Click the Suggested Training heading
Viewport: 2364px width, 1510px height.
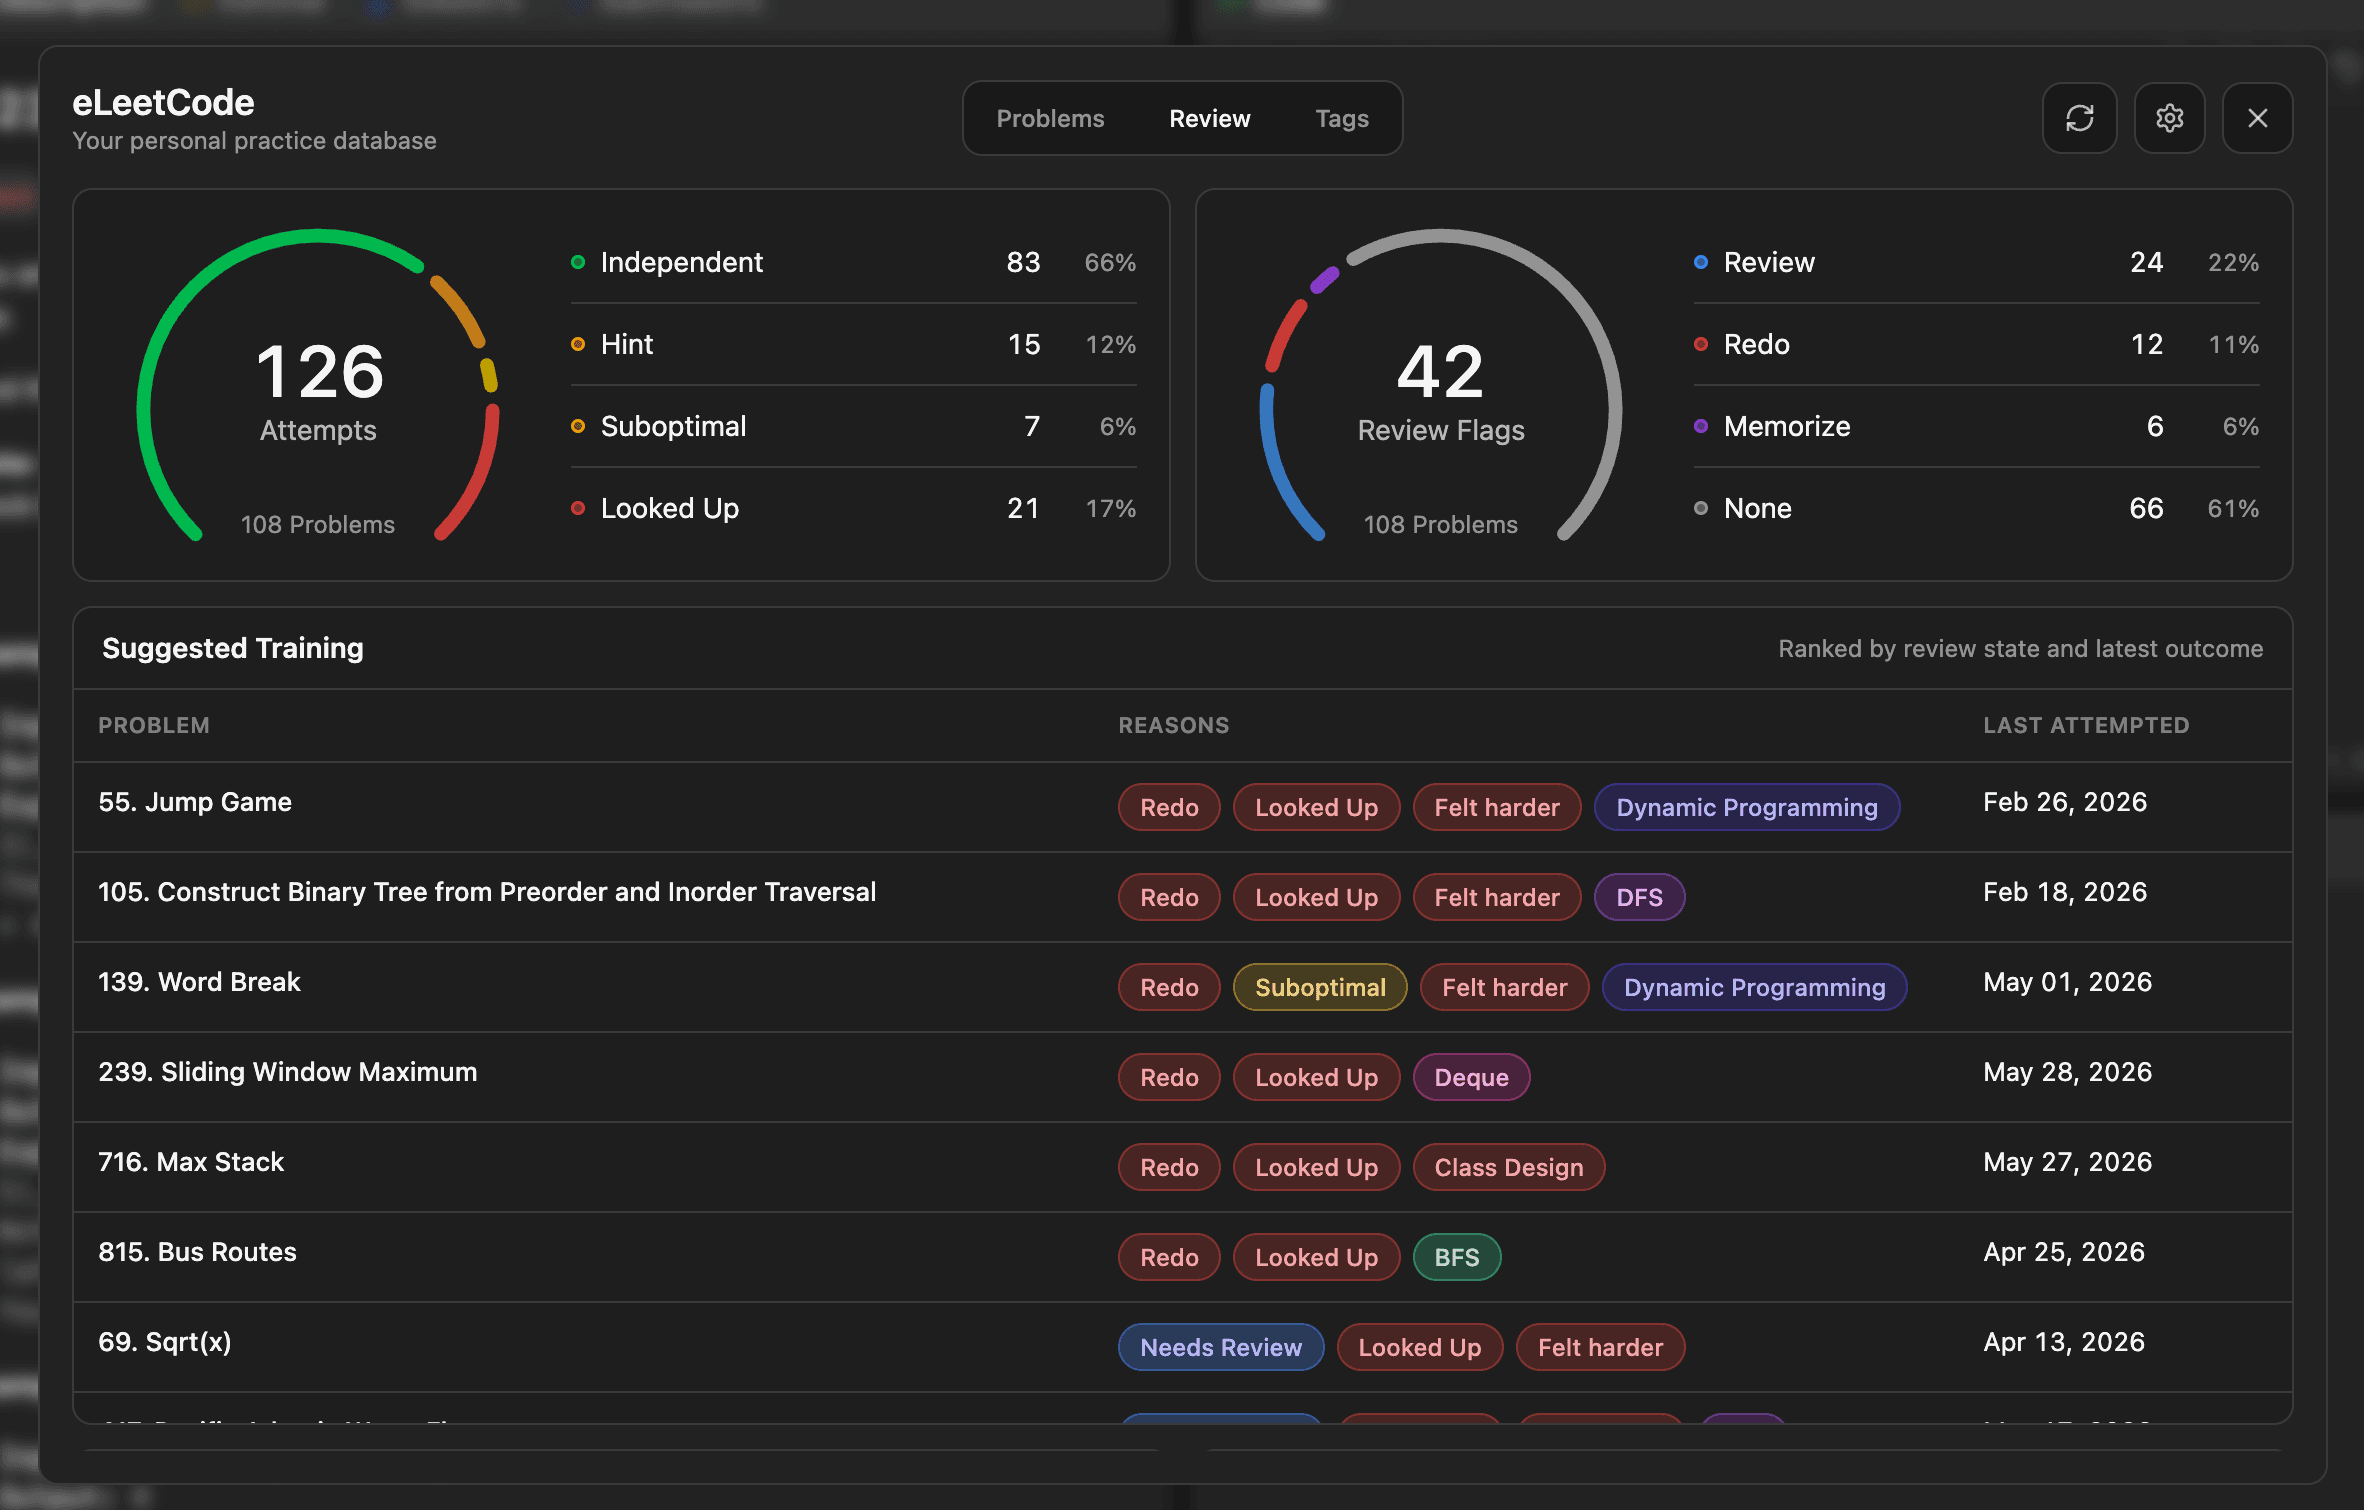[x=233, y=648]
